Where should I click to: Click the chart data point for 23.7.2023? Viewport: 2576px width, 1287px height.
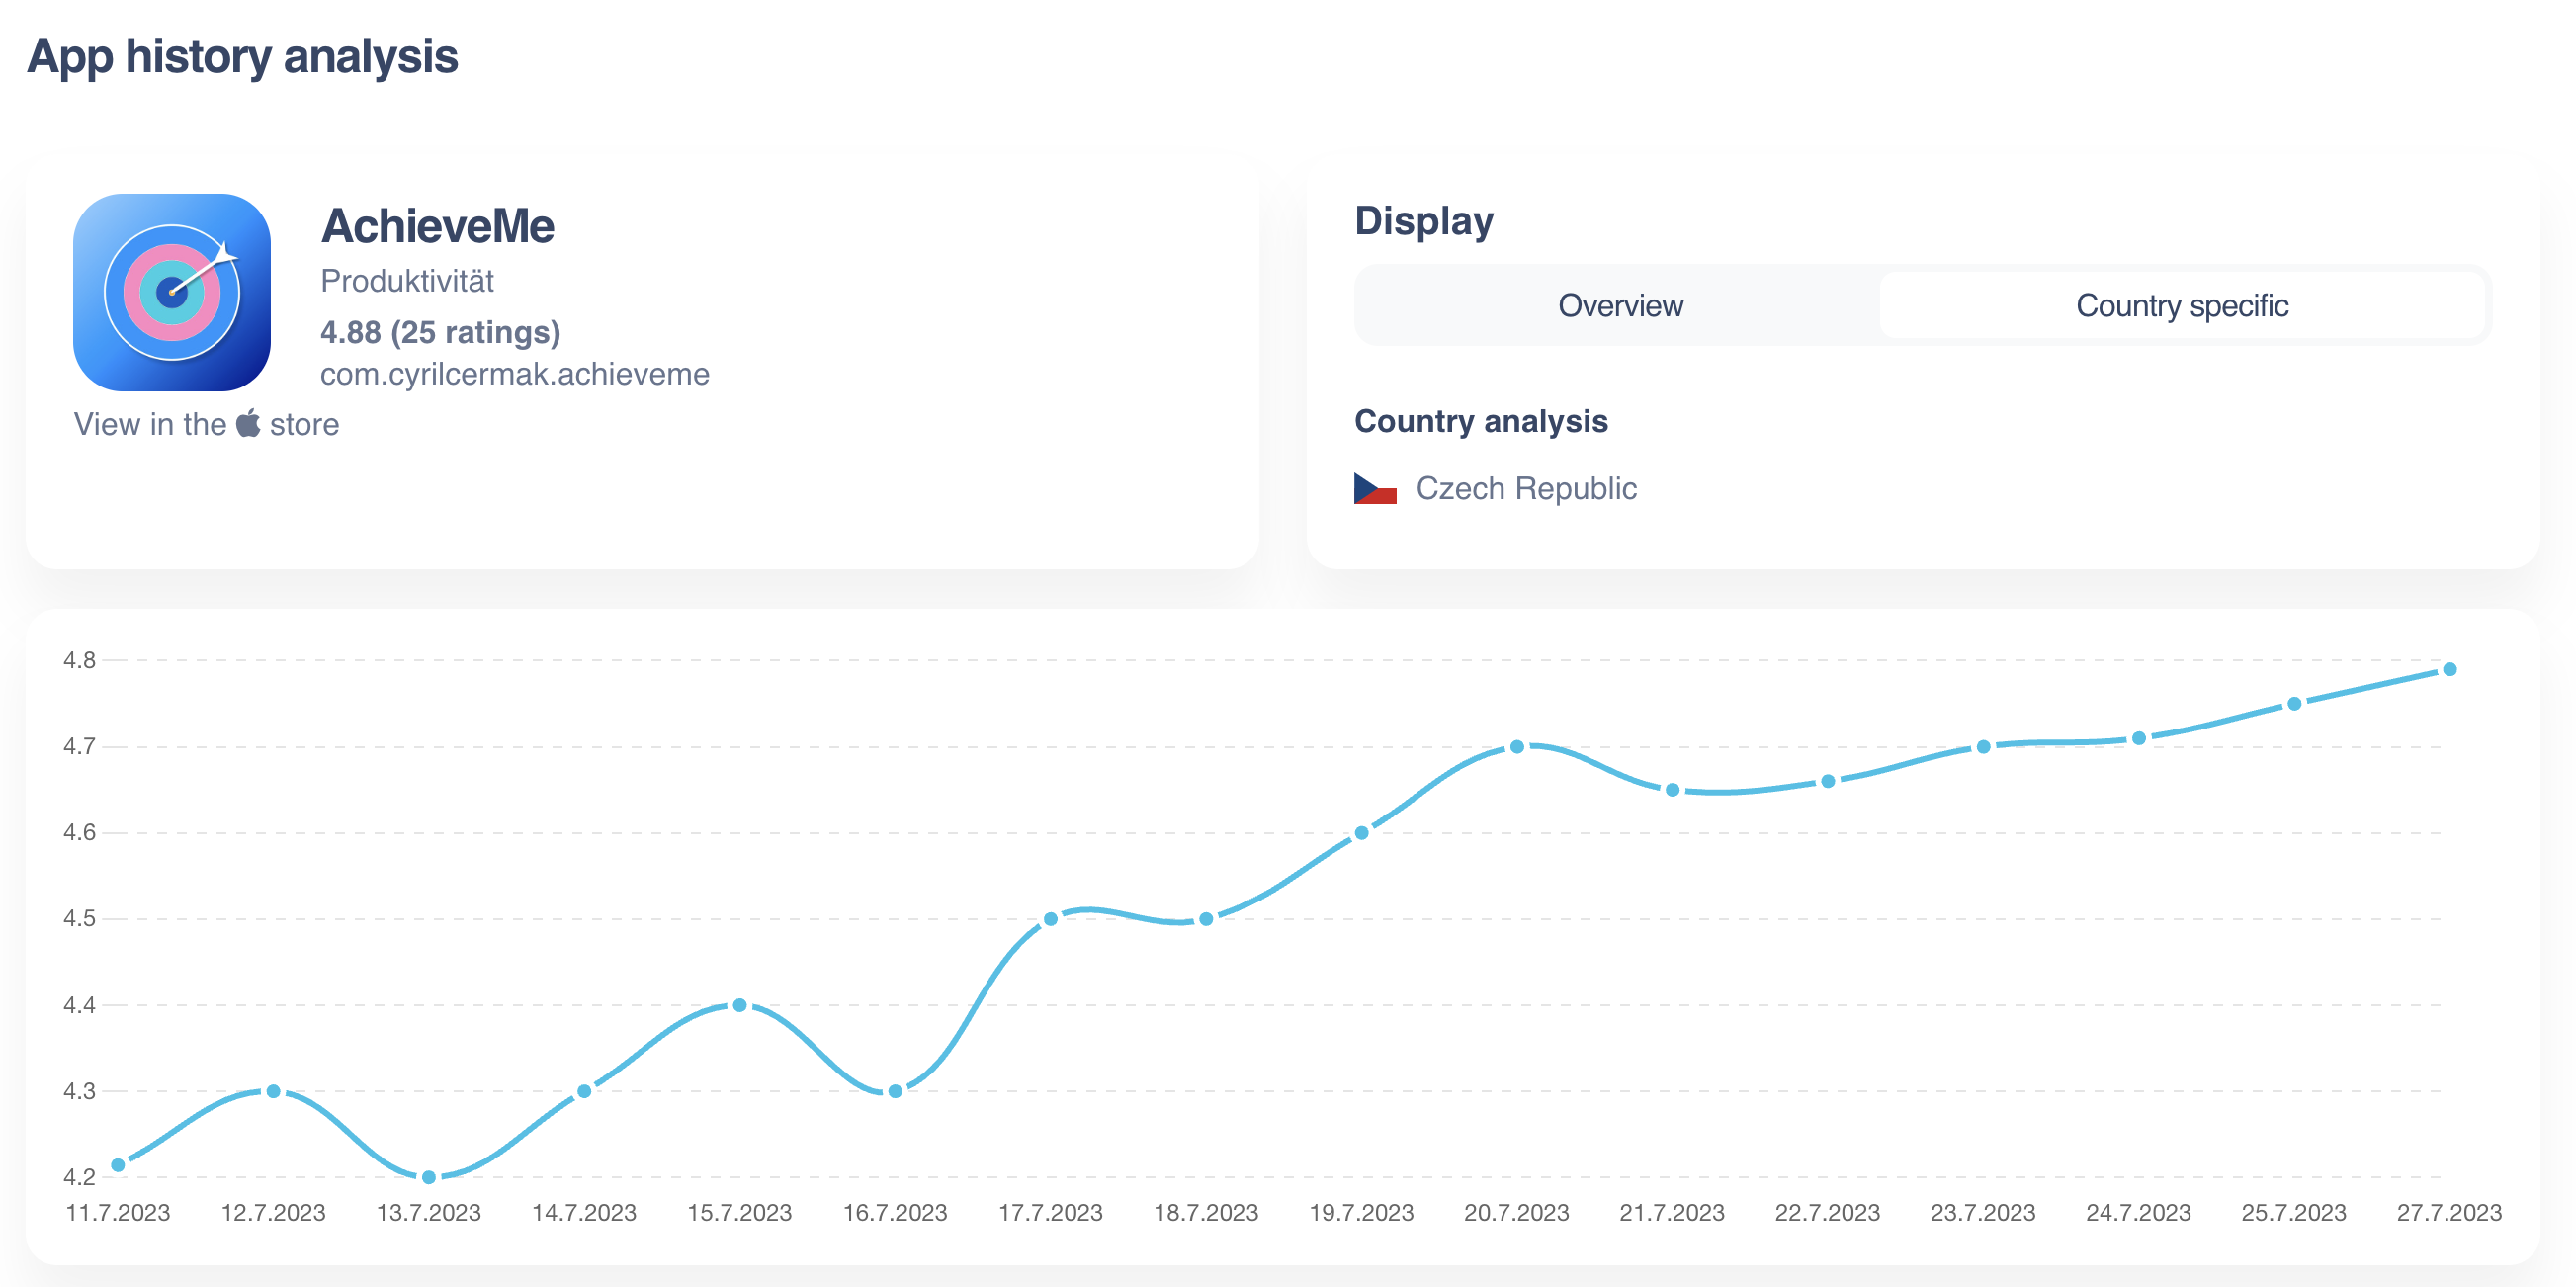coord(1983,747)
